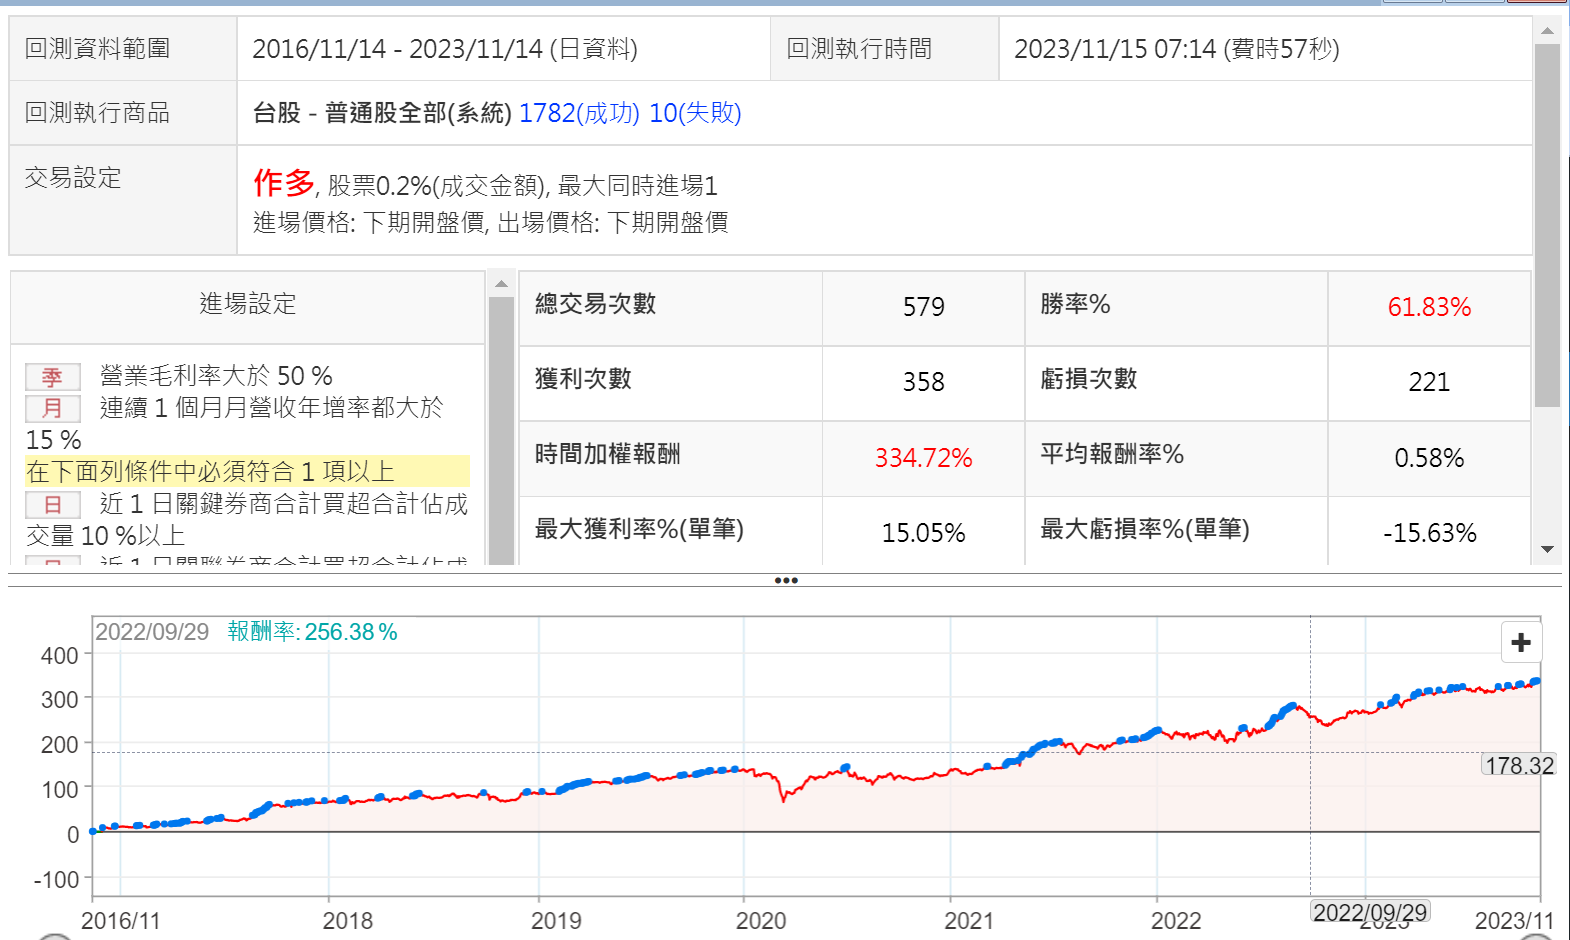This screenshot has width=1570, height=940.
Task: Click the 進場設定 panel header
Action: coord(247,304)
